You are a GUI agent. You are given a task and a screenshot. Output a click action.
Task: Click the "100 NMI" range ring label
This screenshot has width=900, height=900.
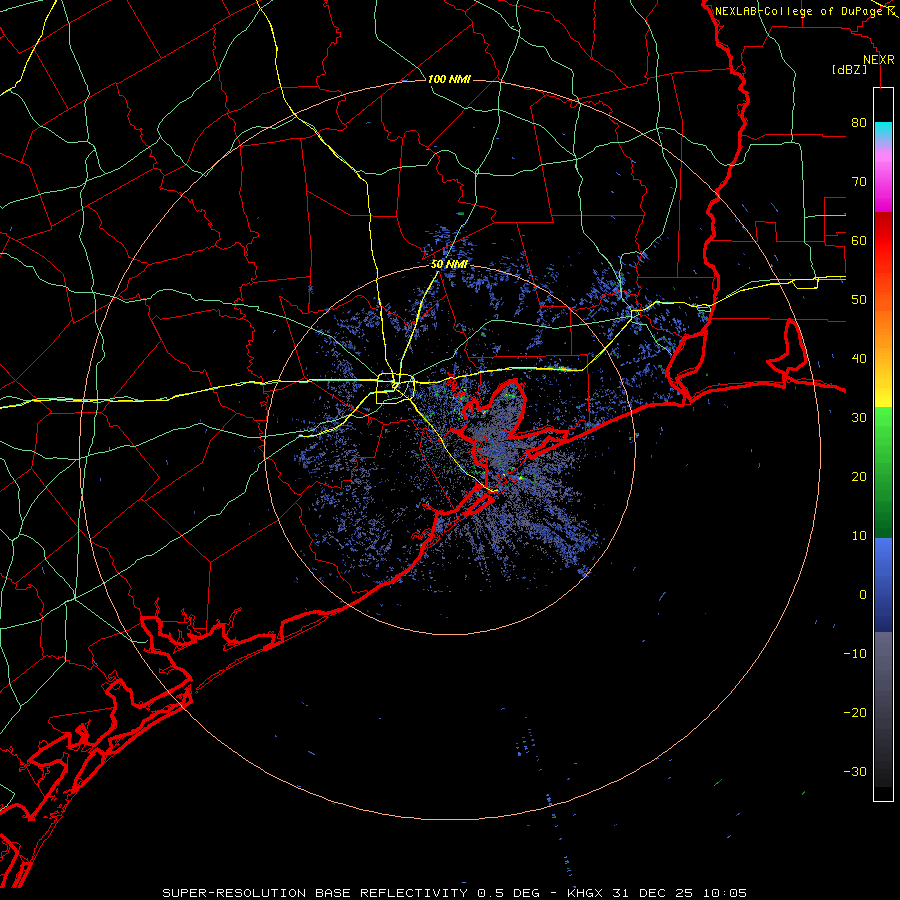[x=449, y=79]
